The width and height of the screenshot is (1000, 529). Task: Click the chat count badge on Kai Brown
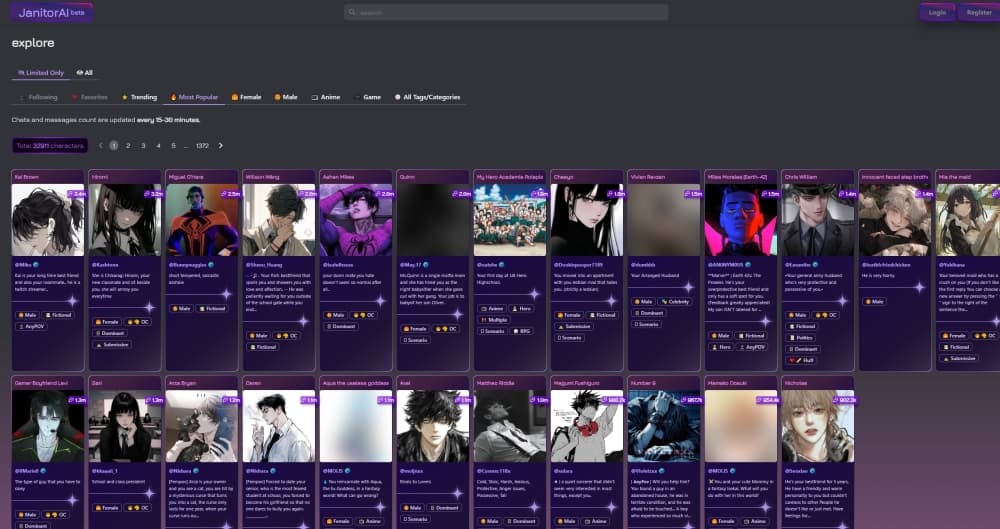coord(76,193)
